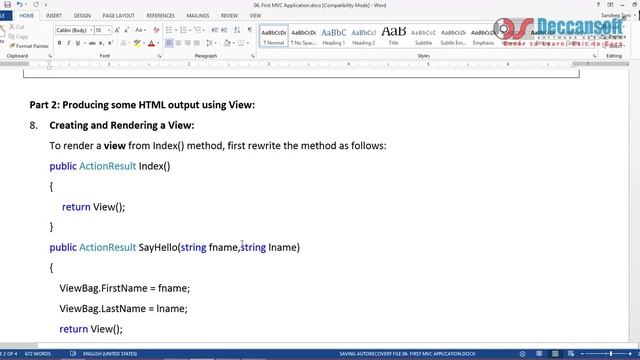Apply Normal style
Image resolution: width=640 pixels, height=360 pixels.
pos(273,36)
